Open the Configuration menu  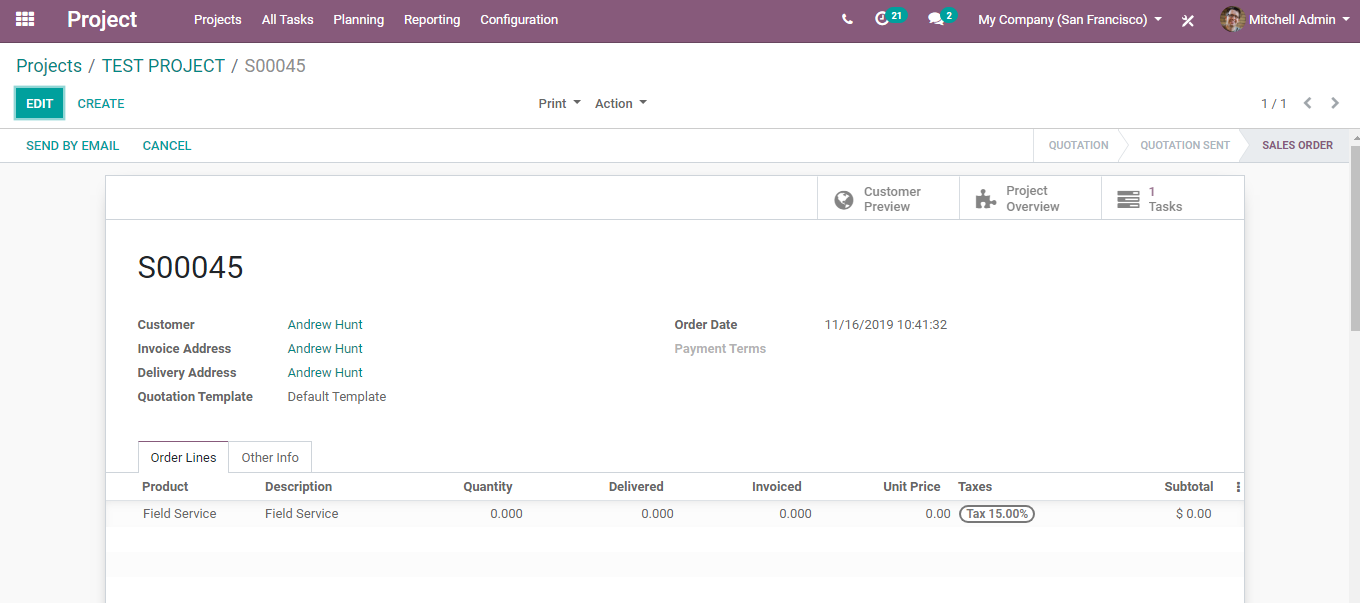pos(519,19)
